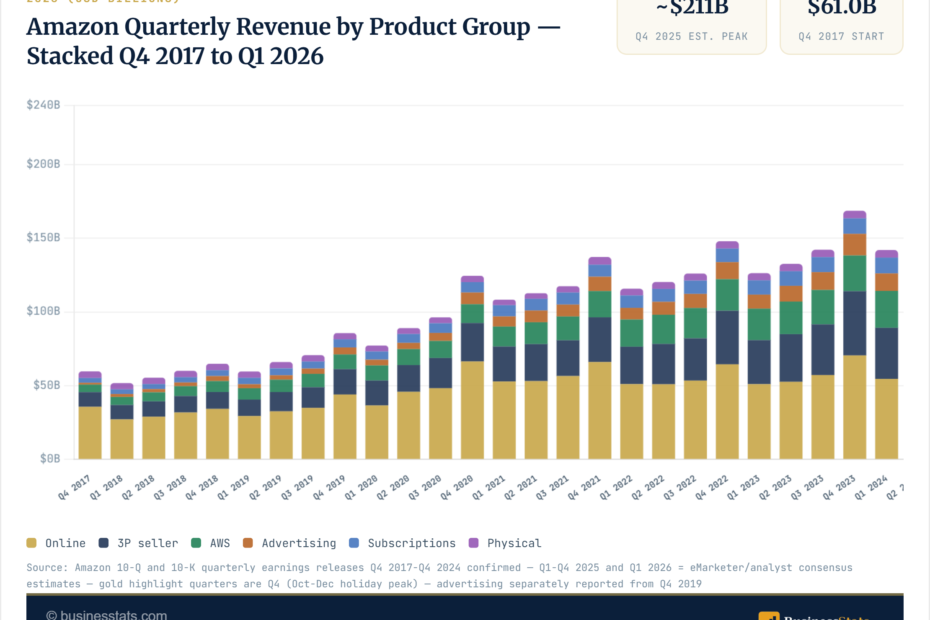The image size is (930, 620).
Task: Click the Advertising segment of the Q1 2024 bar
Action: [x=887, y=282]
